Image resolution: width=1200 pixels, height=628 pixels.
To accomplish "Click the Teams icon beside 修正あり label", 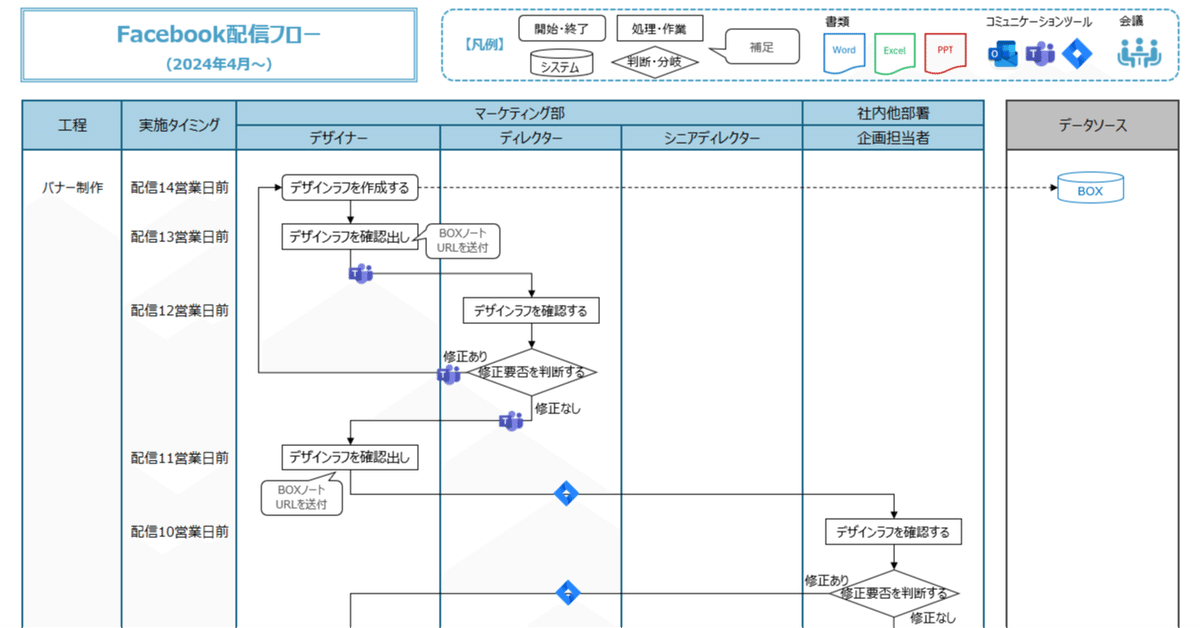I will tap(448, 375).
